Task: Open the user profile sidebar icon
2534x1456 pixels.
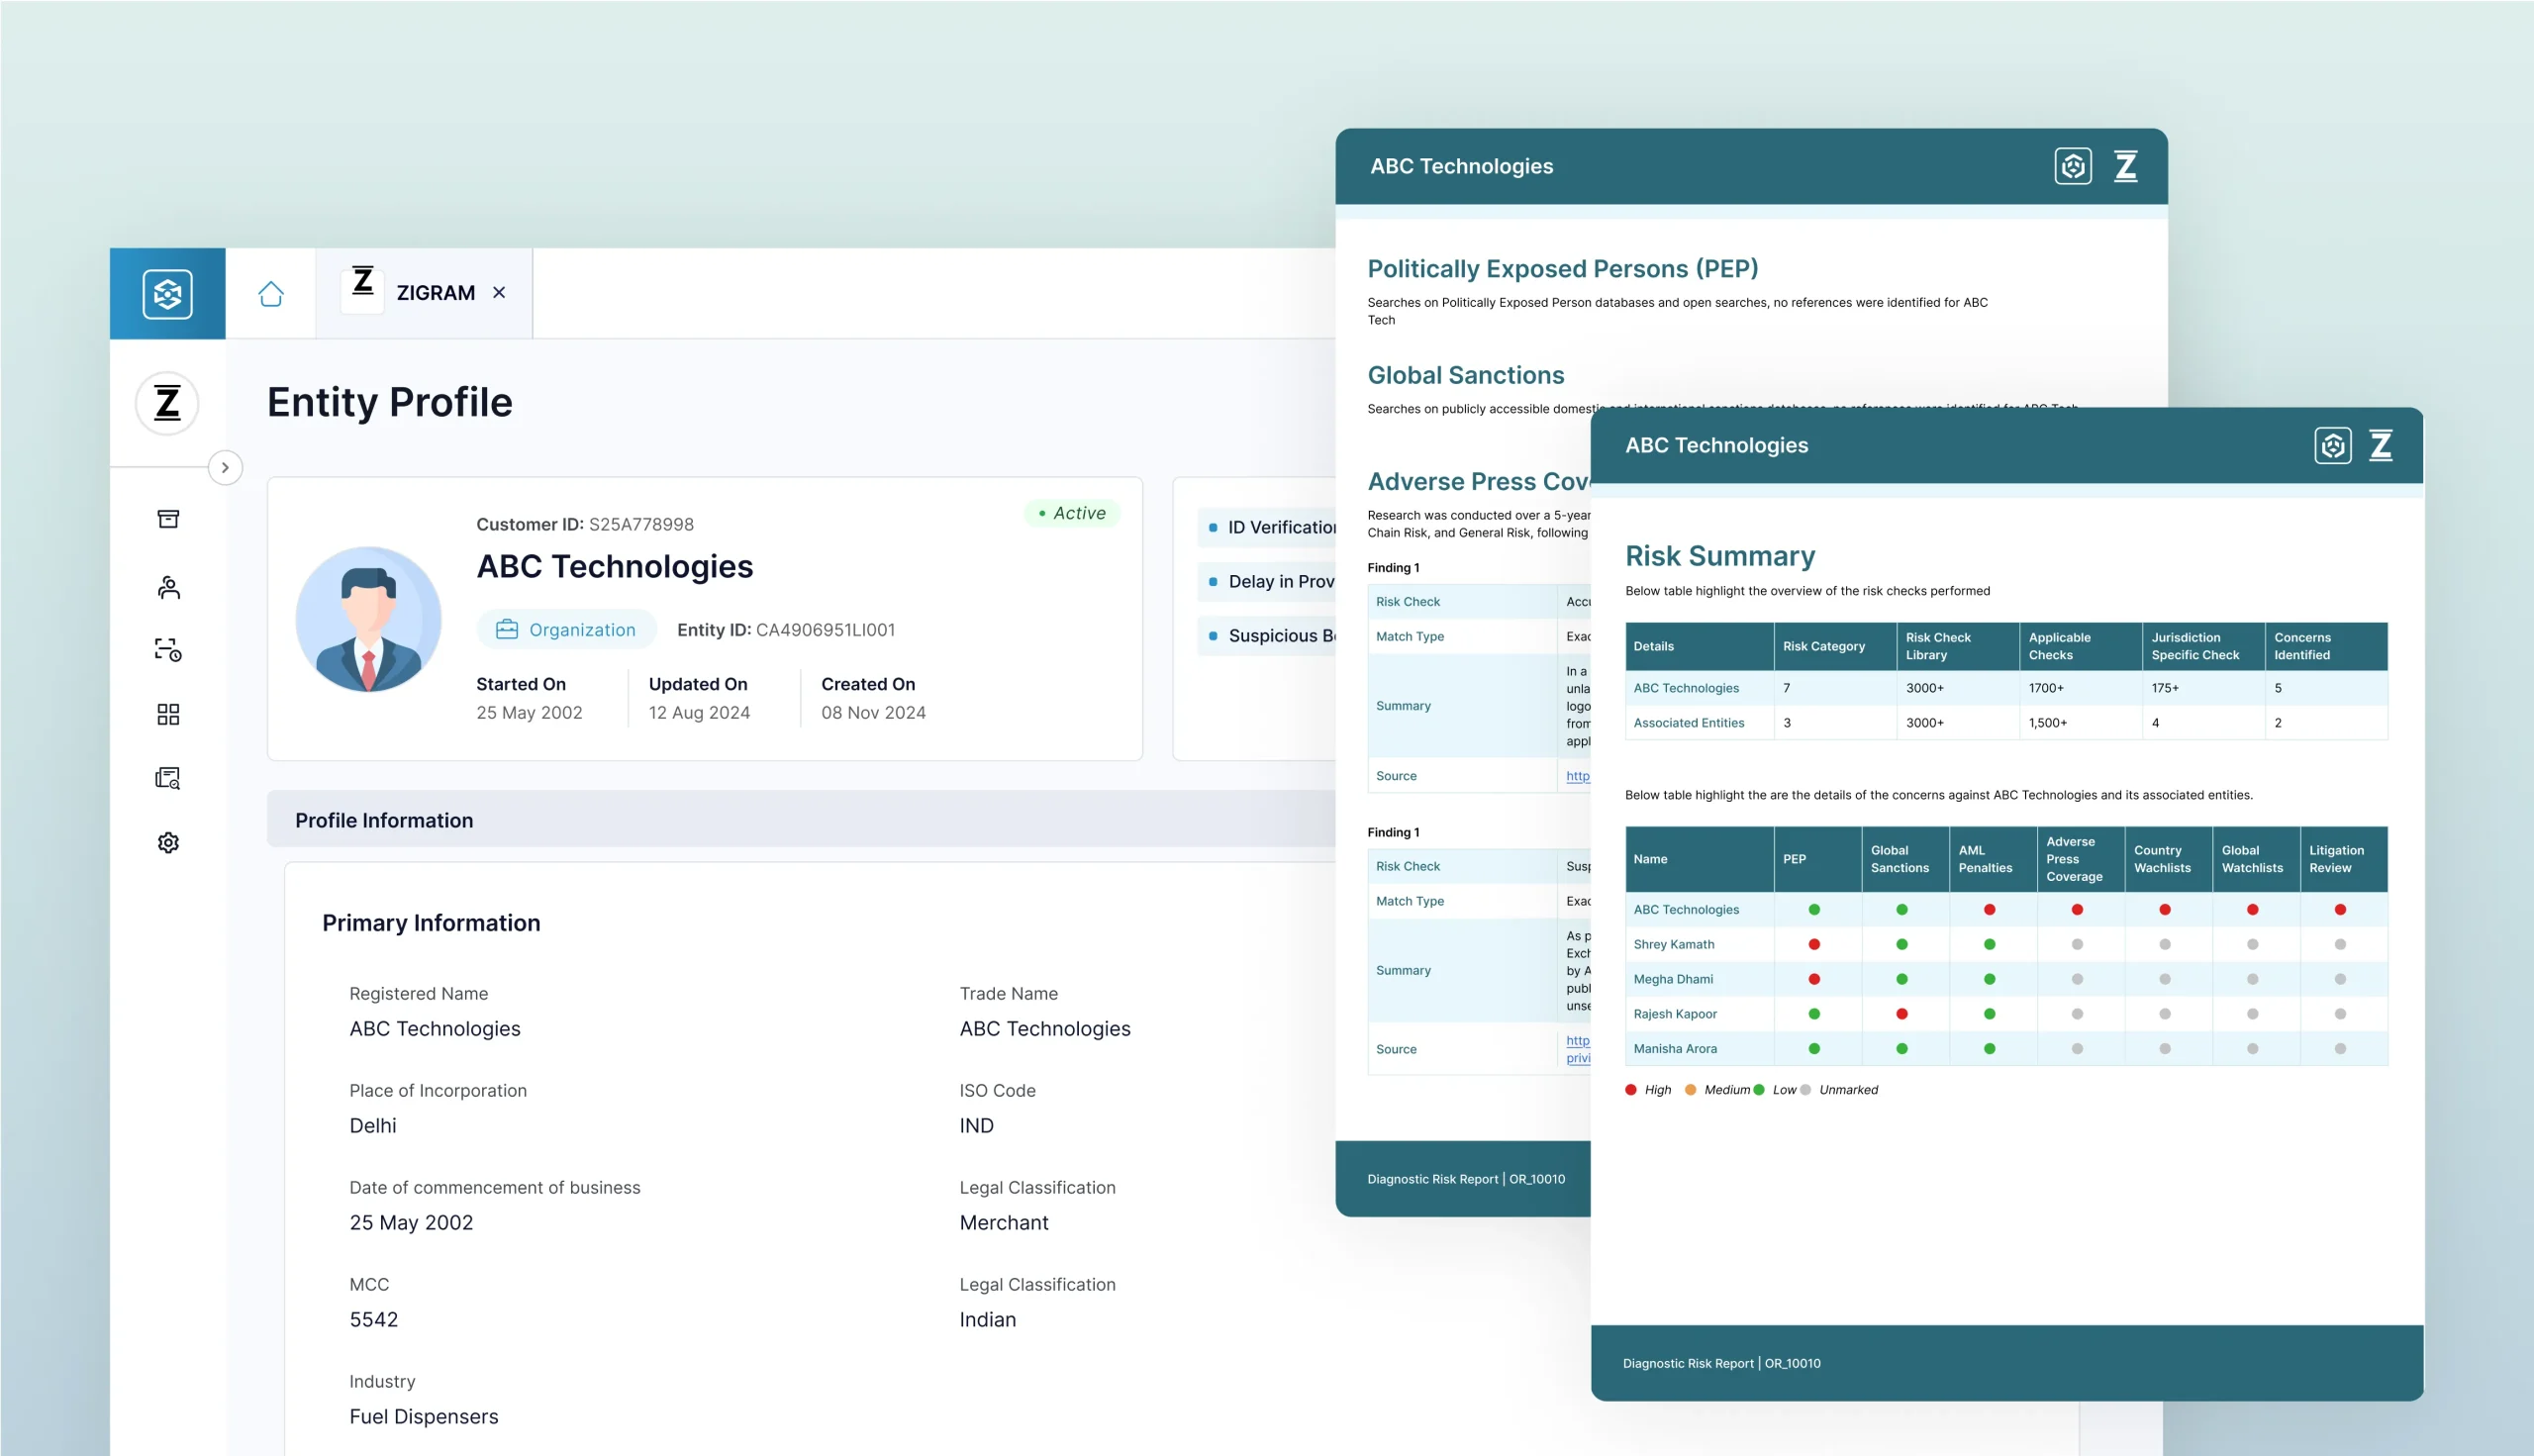Action: tap(168, 587)
